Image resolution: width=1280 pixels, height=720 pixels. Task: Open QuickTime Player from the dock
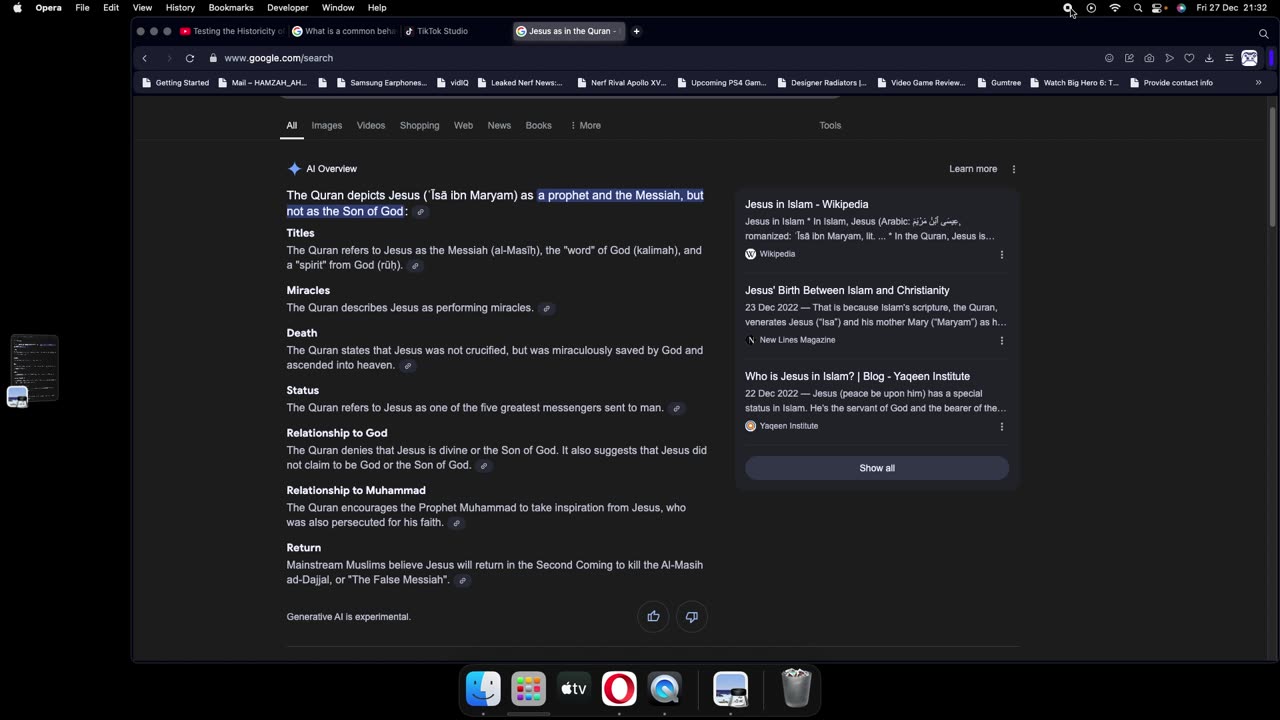[x=664, y=689]
